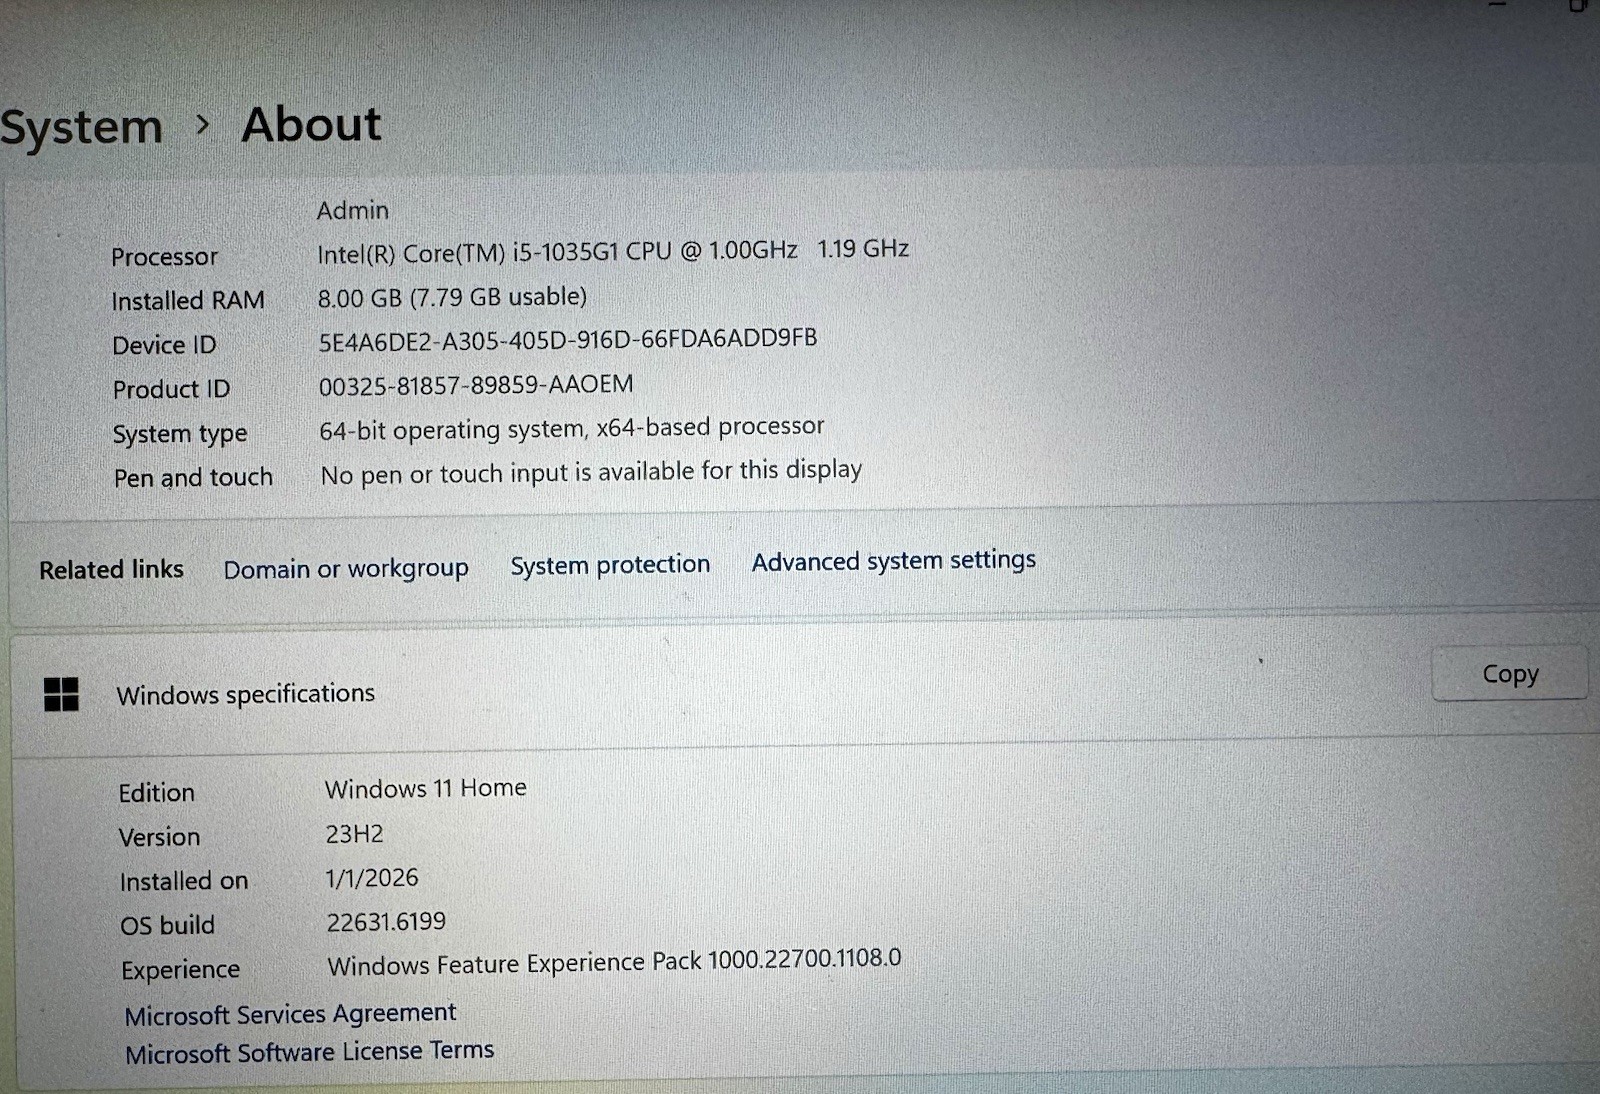Select the installed on date 1/1/2026

coord(372,877)
